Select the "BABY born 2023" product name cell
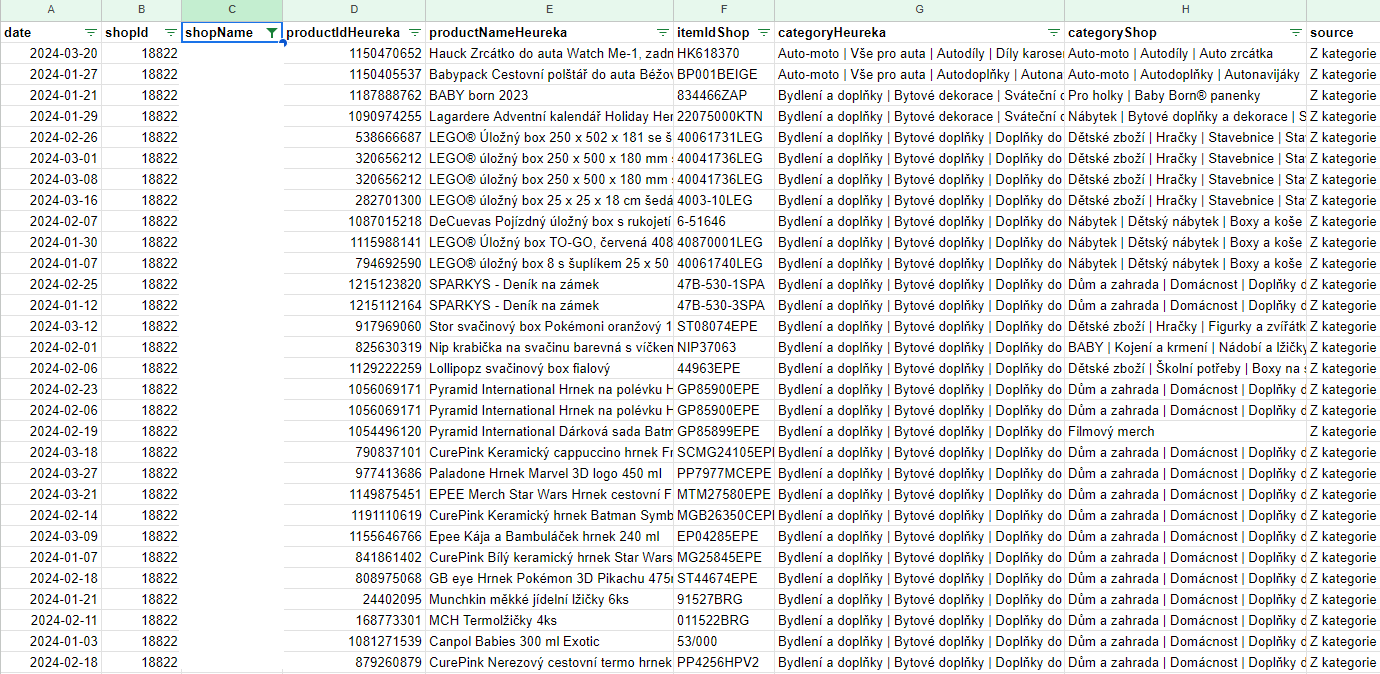 click(550, 96)
